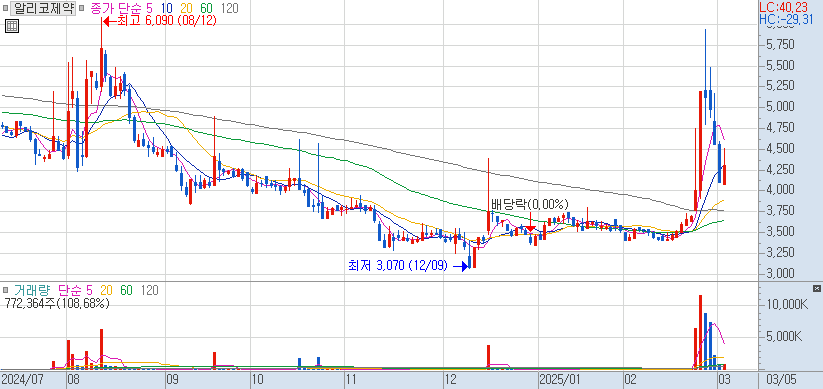This screenshot has height=389, width=823.
Task: Click the 3,750 price axis label
Action: click(779, 211)
